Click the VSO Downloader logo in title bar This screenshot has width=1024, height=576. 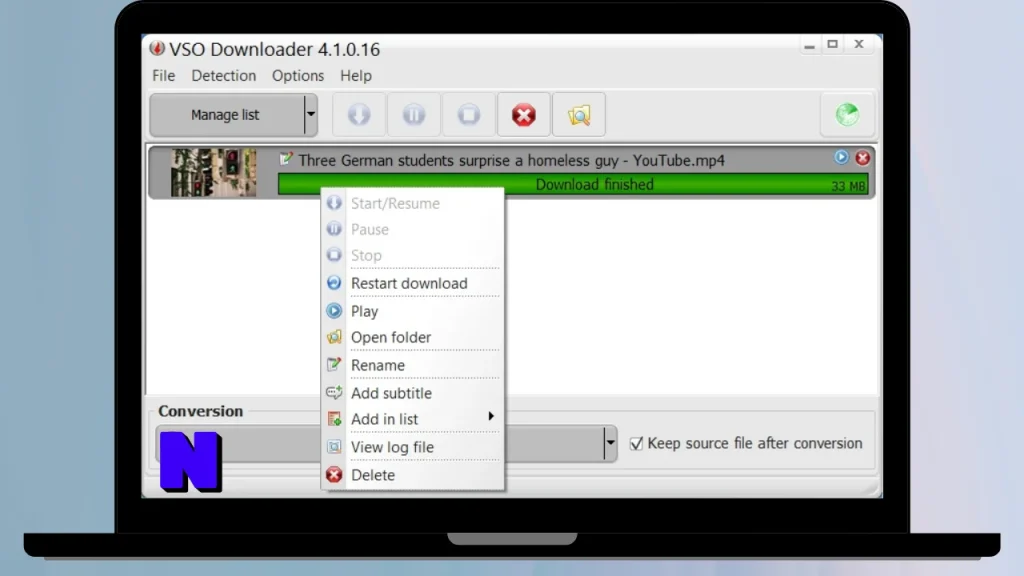(x=157, y=48)
